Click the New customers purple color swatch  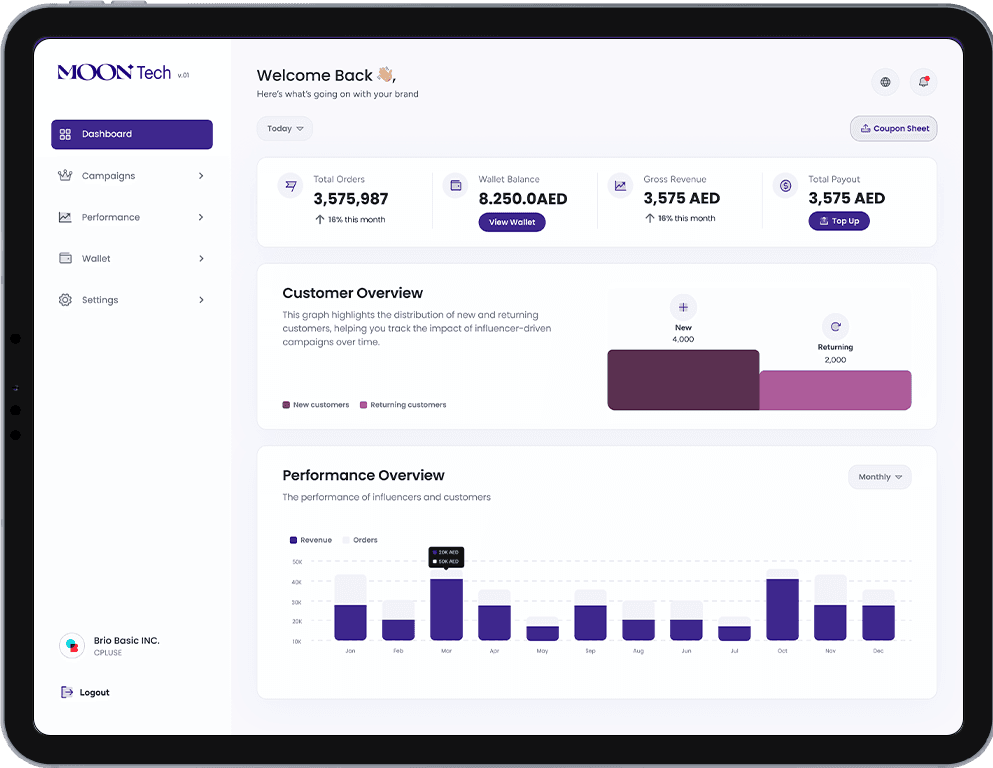[285, 405]
